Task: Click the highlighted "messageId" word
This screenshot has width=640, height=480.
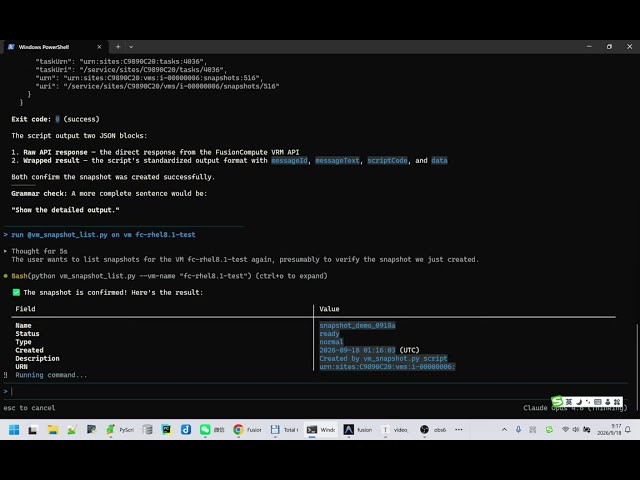Action: 289,160
